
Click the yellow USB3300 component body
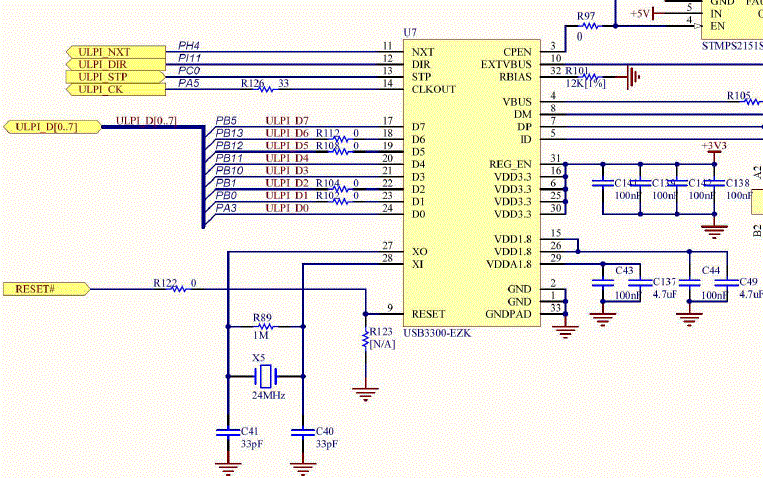click(x=472, y=183)
